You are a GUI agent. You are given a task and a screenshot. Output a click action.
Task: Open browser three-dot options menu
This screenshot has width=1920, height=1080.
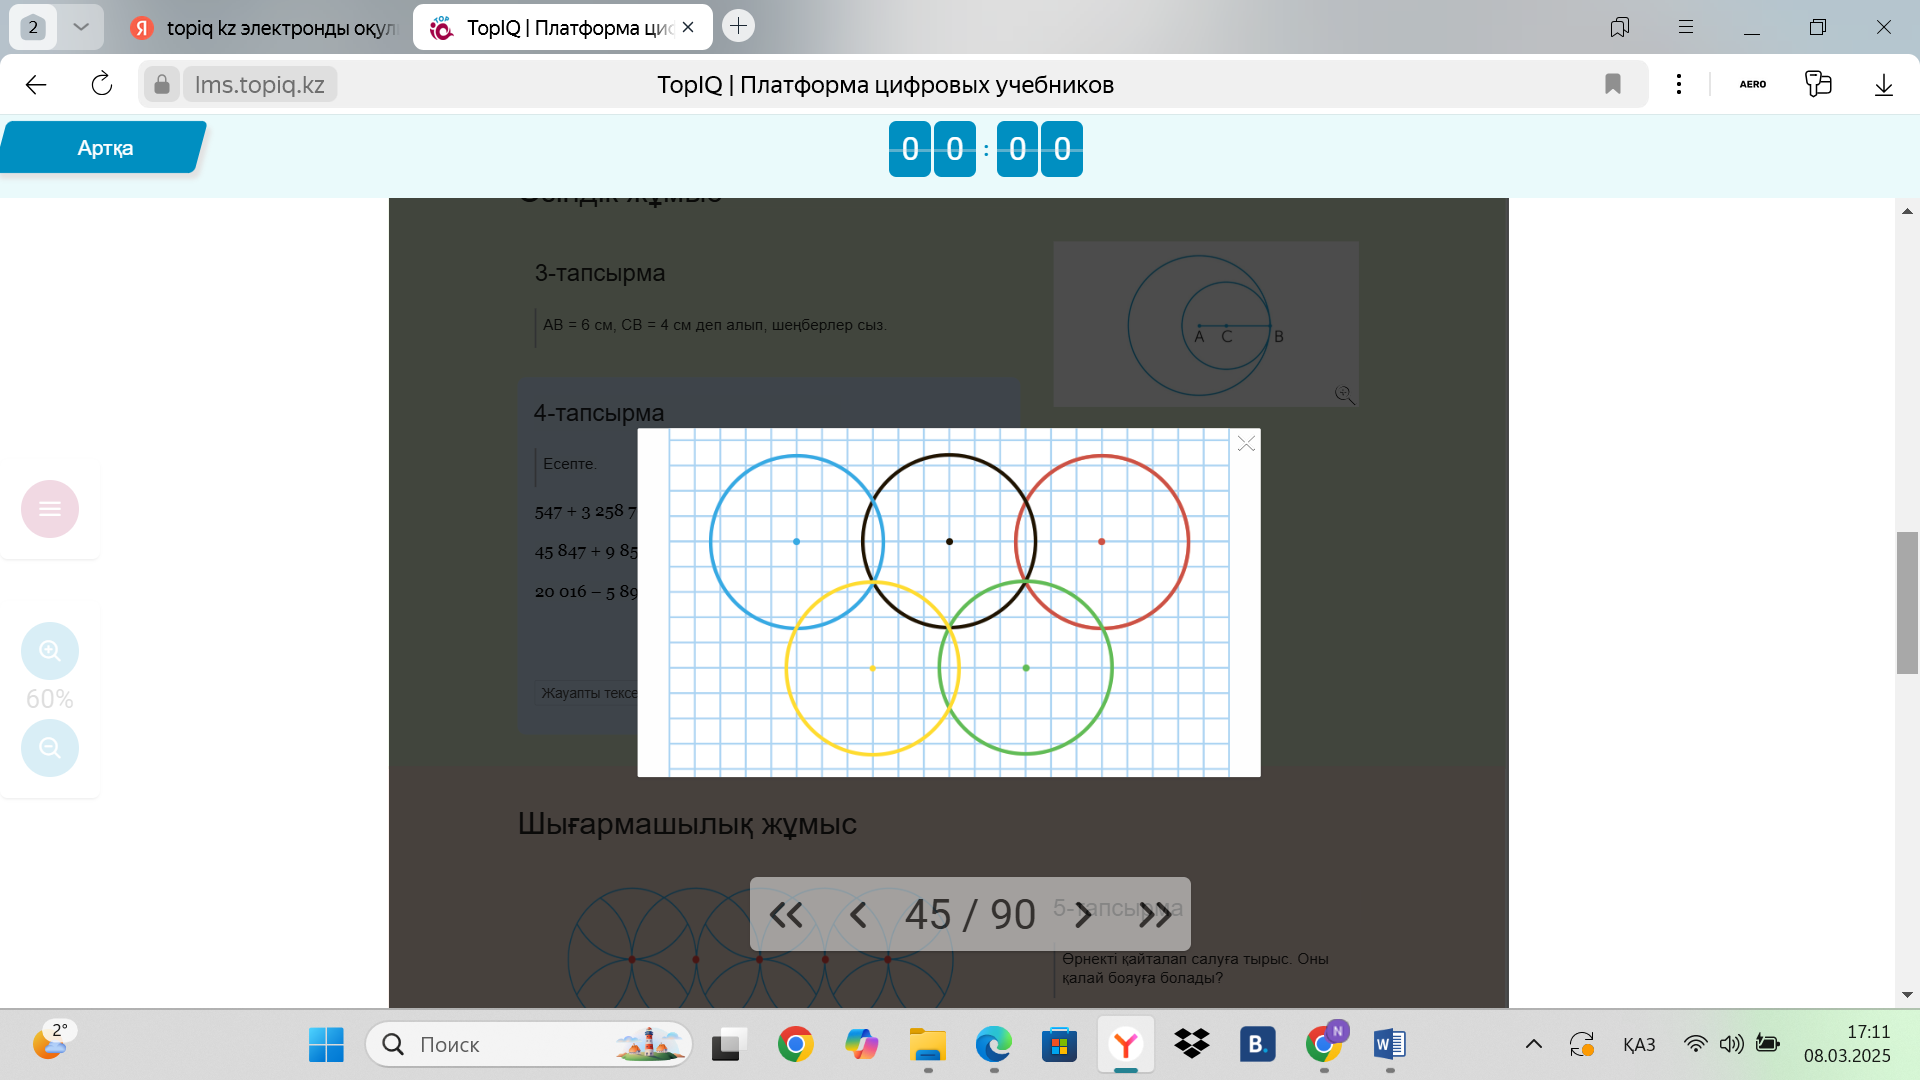(x=1678, y=84)
